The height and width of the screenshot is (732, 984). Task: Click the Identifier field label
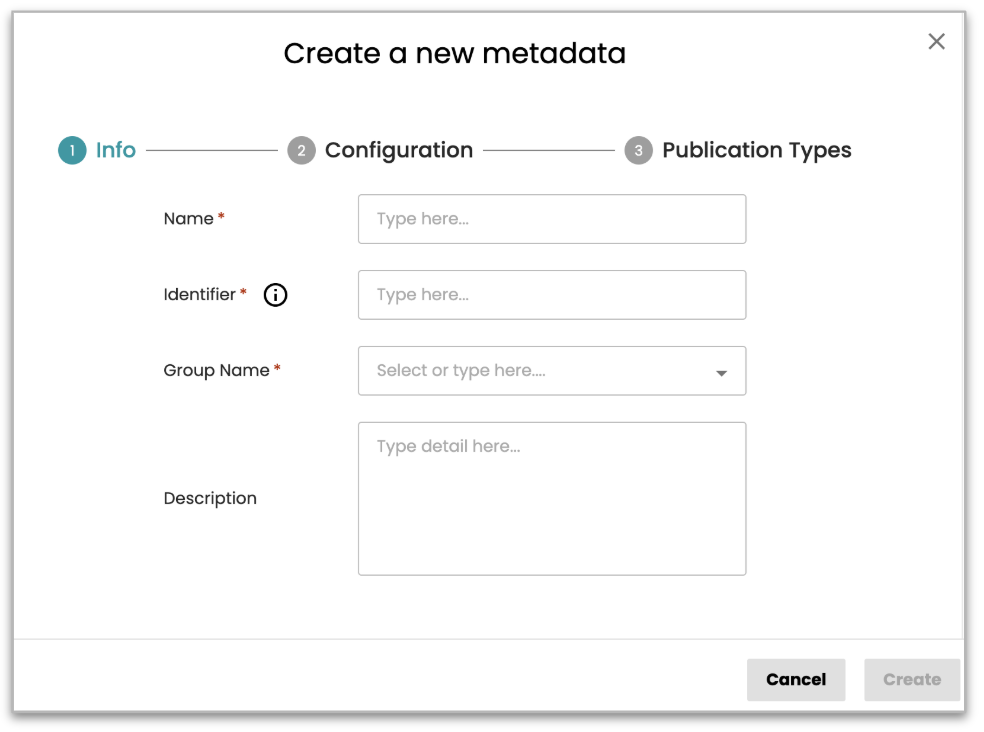pyautogui.click(x=200, y=295)
